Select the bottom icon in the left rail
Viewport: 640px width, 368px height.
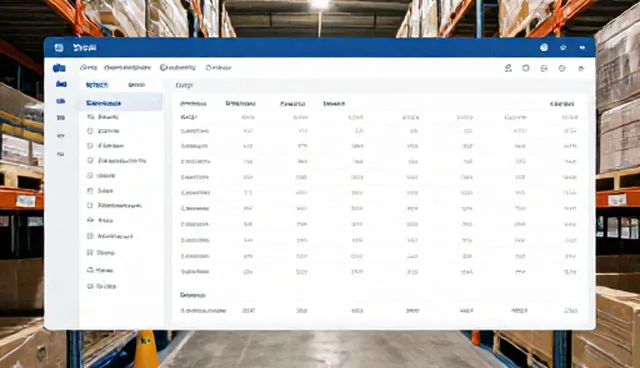(60, 154)
